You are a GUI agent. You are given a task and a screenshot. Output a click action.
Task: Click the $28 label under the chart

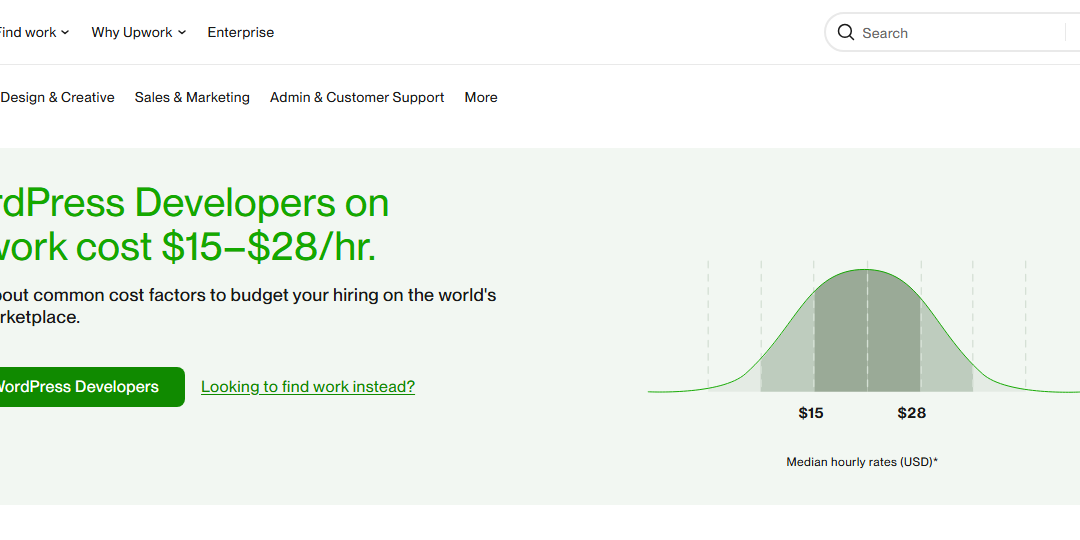tap(911, 413)
